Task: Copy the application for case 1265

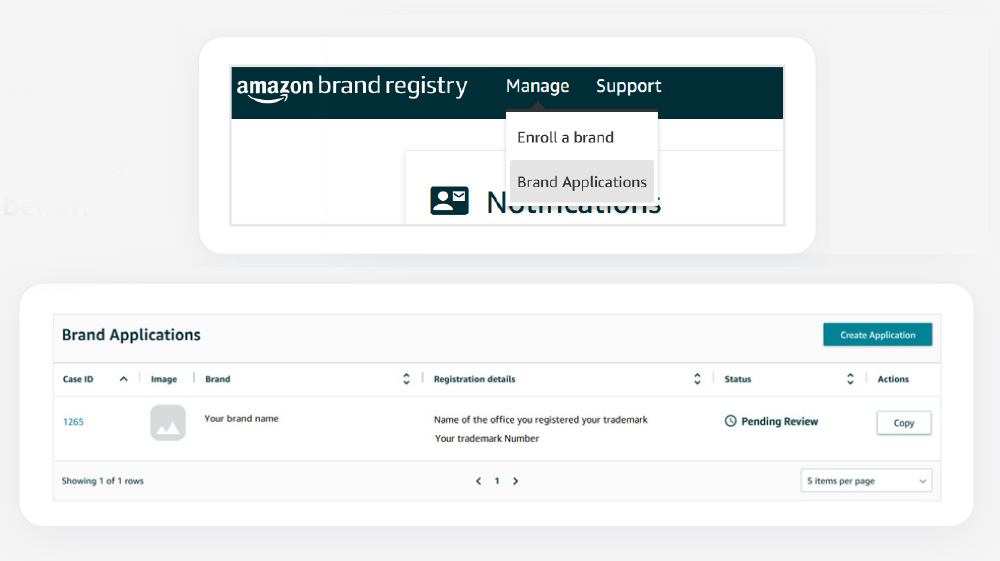Action: point(904,423)
